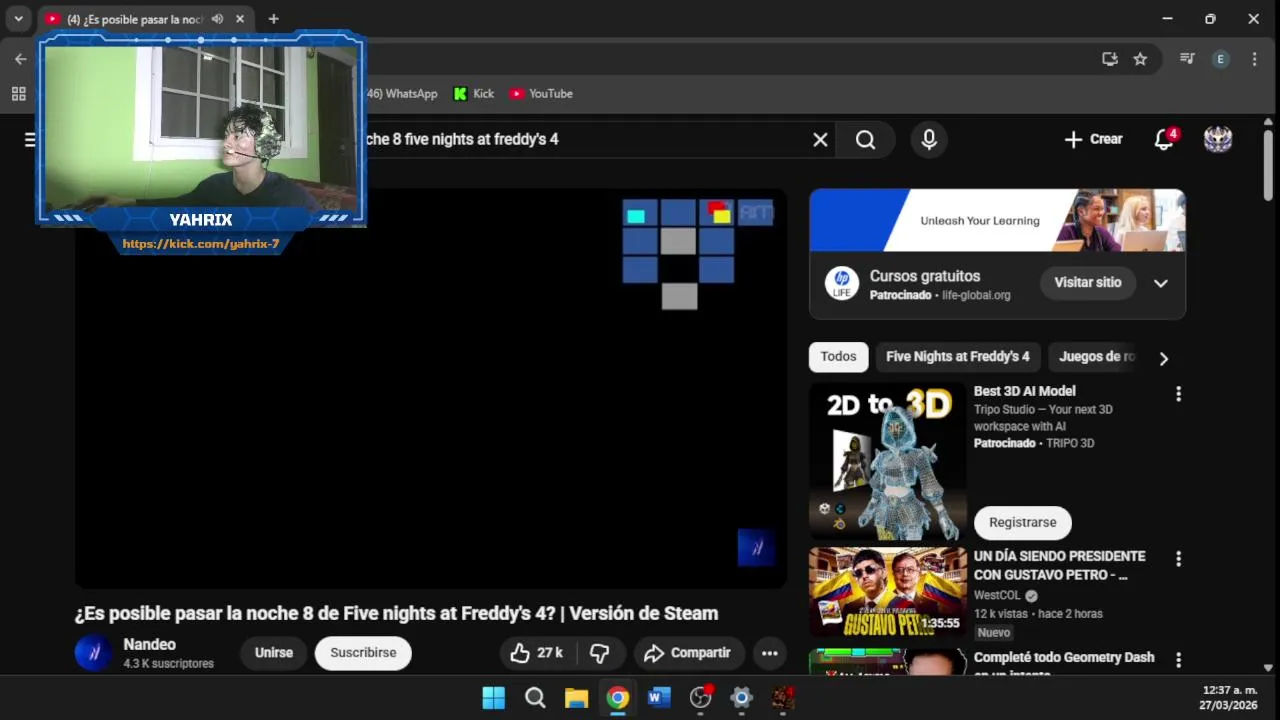Open Gustavo Petro video thumbnail
1280x720 pixels.
(888, 592)
